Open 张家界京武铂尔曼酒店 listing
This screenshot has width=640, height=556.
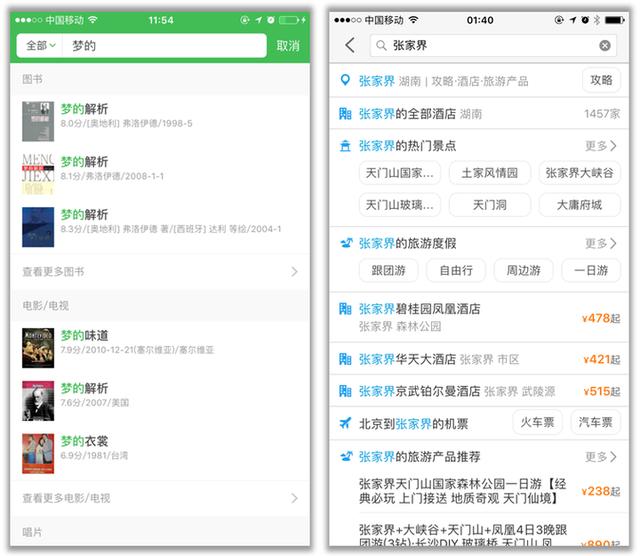(x=479, y=391)
